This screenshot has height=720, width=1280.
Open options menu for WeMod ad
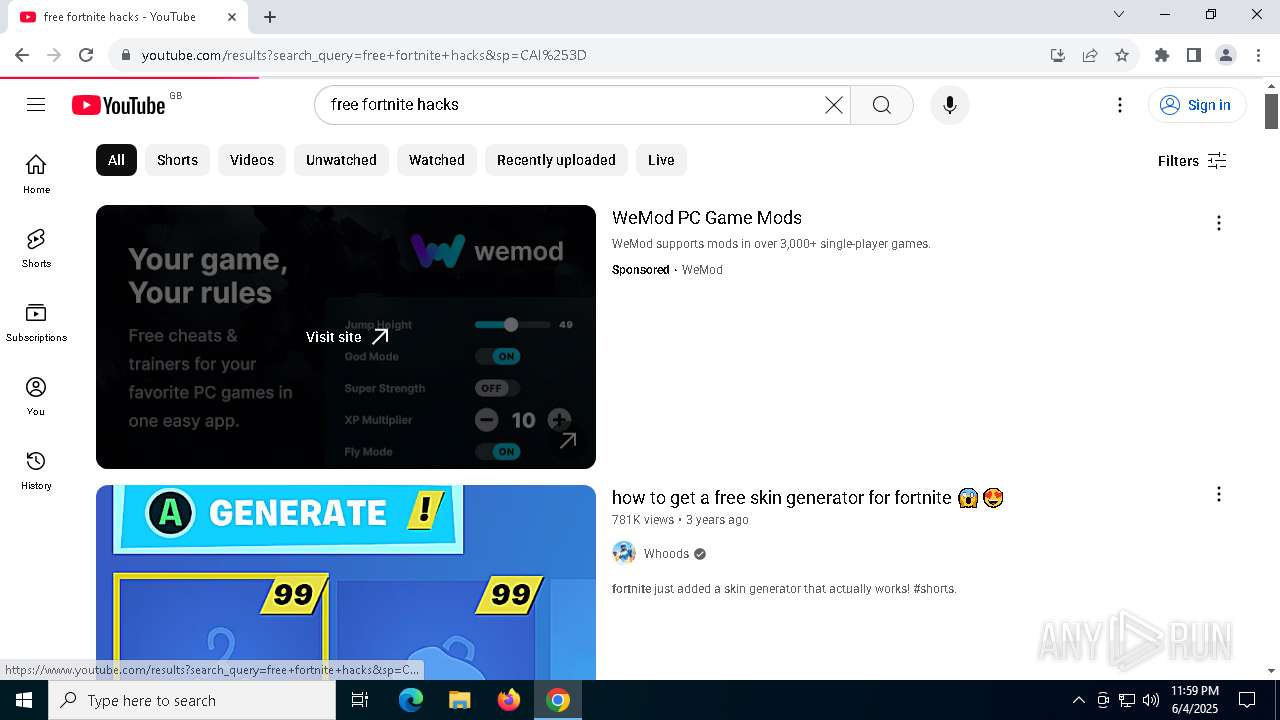click(1218, 223)
